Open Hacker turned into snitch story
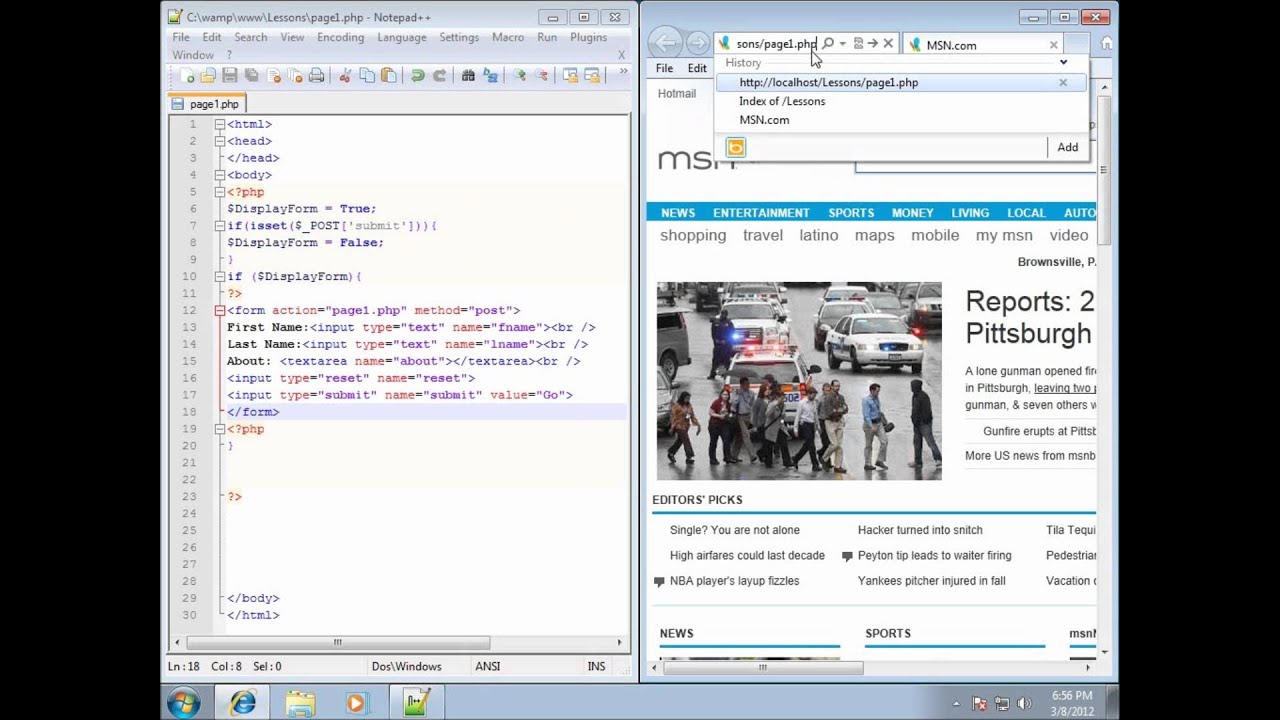Image resolution: width=1280 pixels, height=720 pixels. pyautogui.click(x=920, y=530)
